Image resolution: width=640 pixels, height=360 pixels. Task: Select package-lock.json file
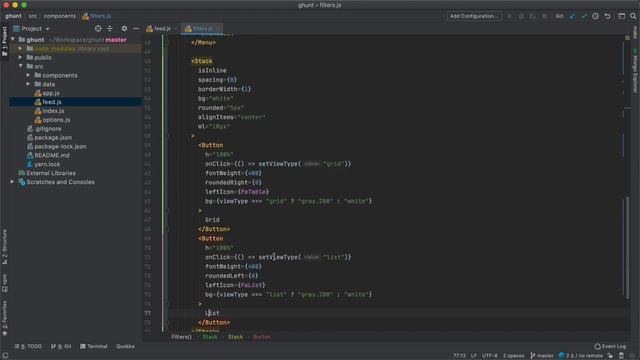(60, 147)
